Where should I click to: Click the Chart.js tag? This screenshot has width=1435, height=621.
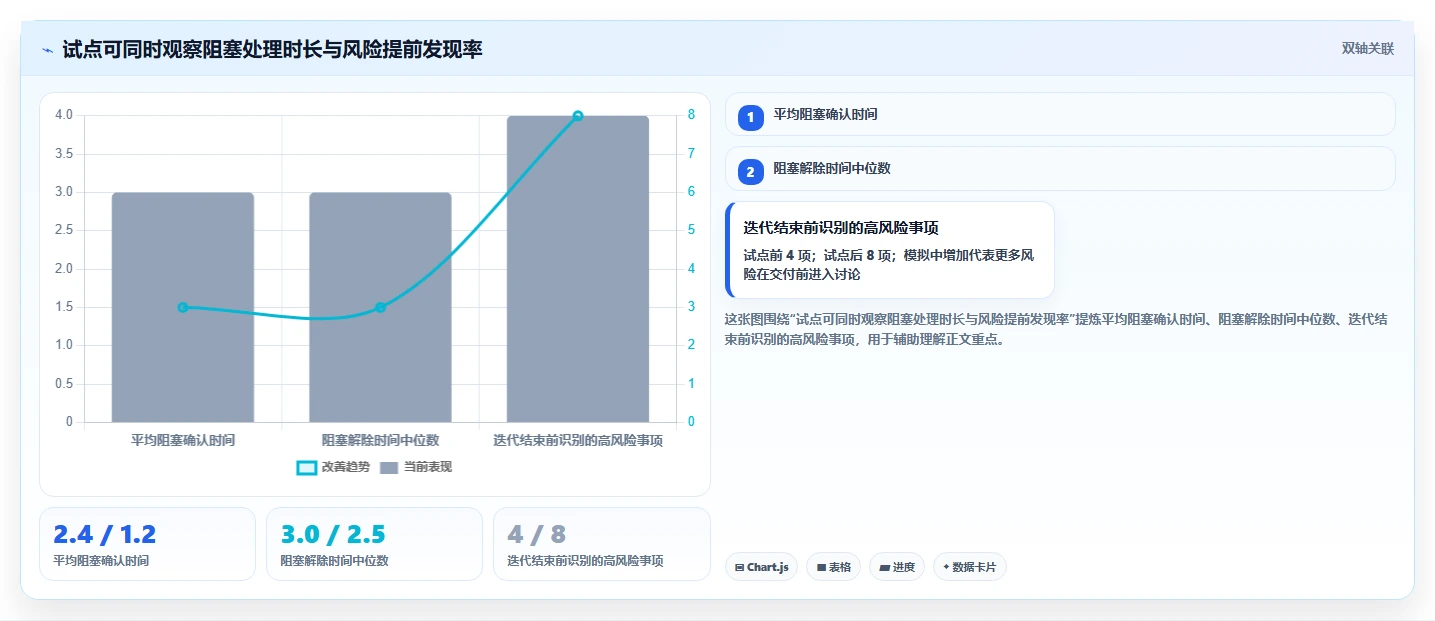coord(761,567)
